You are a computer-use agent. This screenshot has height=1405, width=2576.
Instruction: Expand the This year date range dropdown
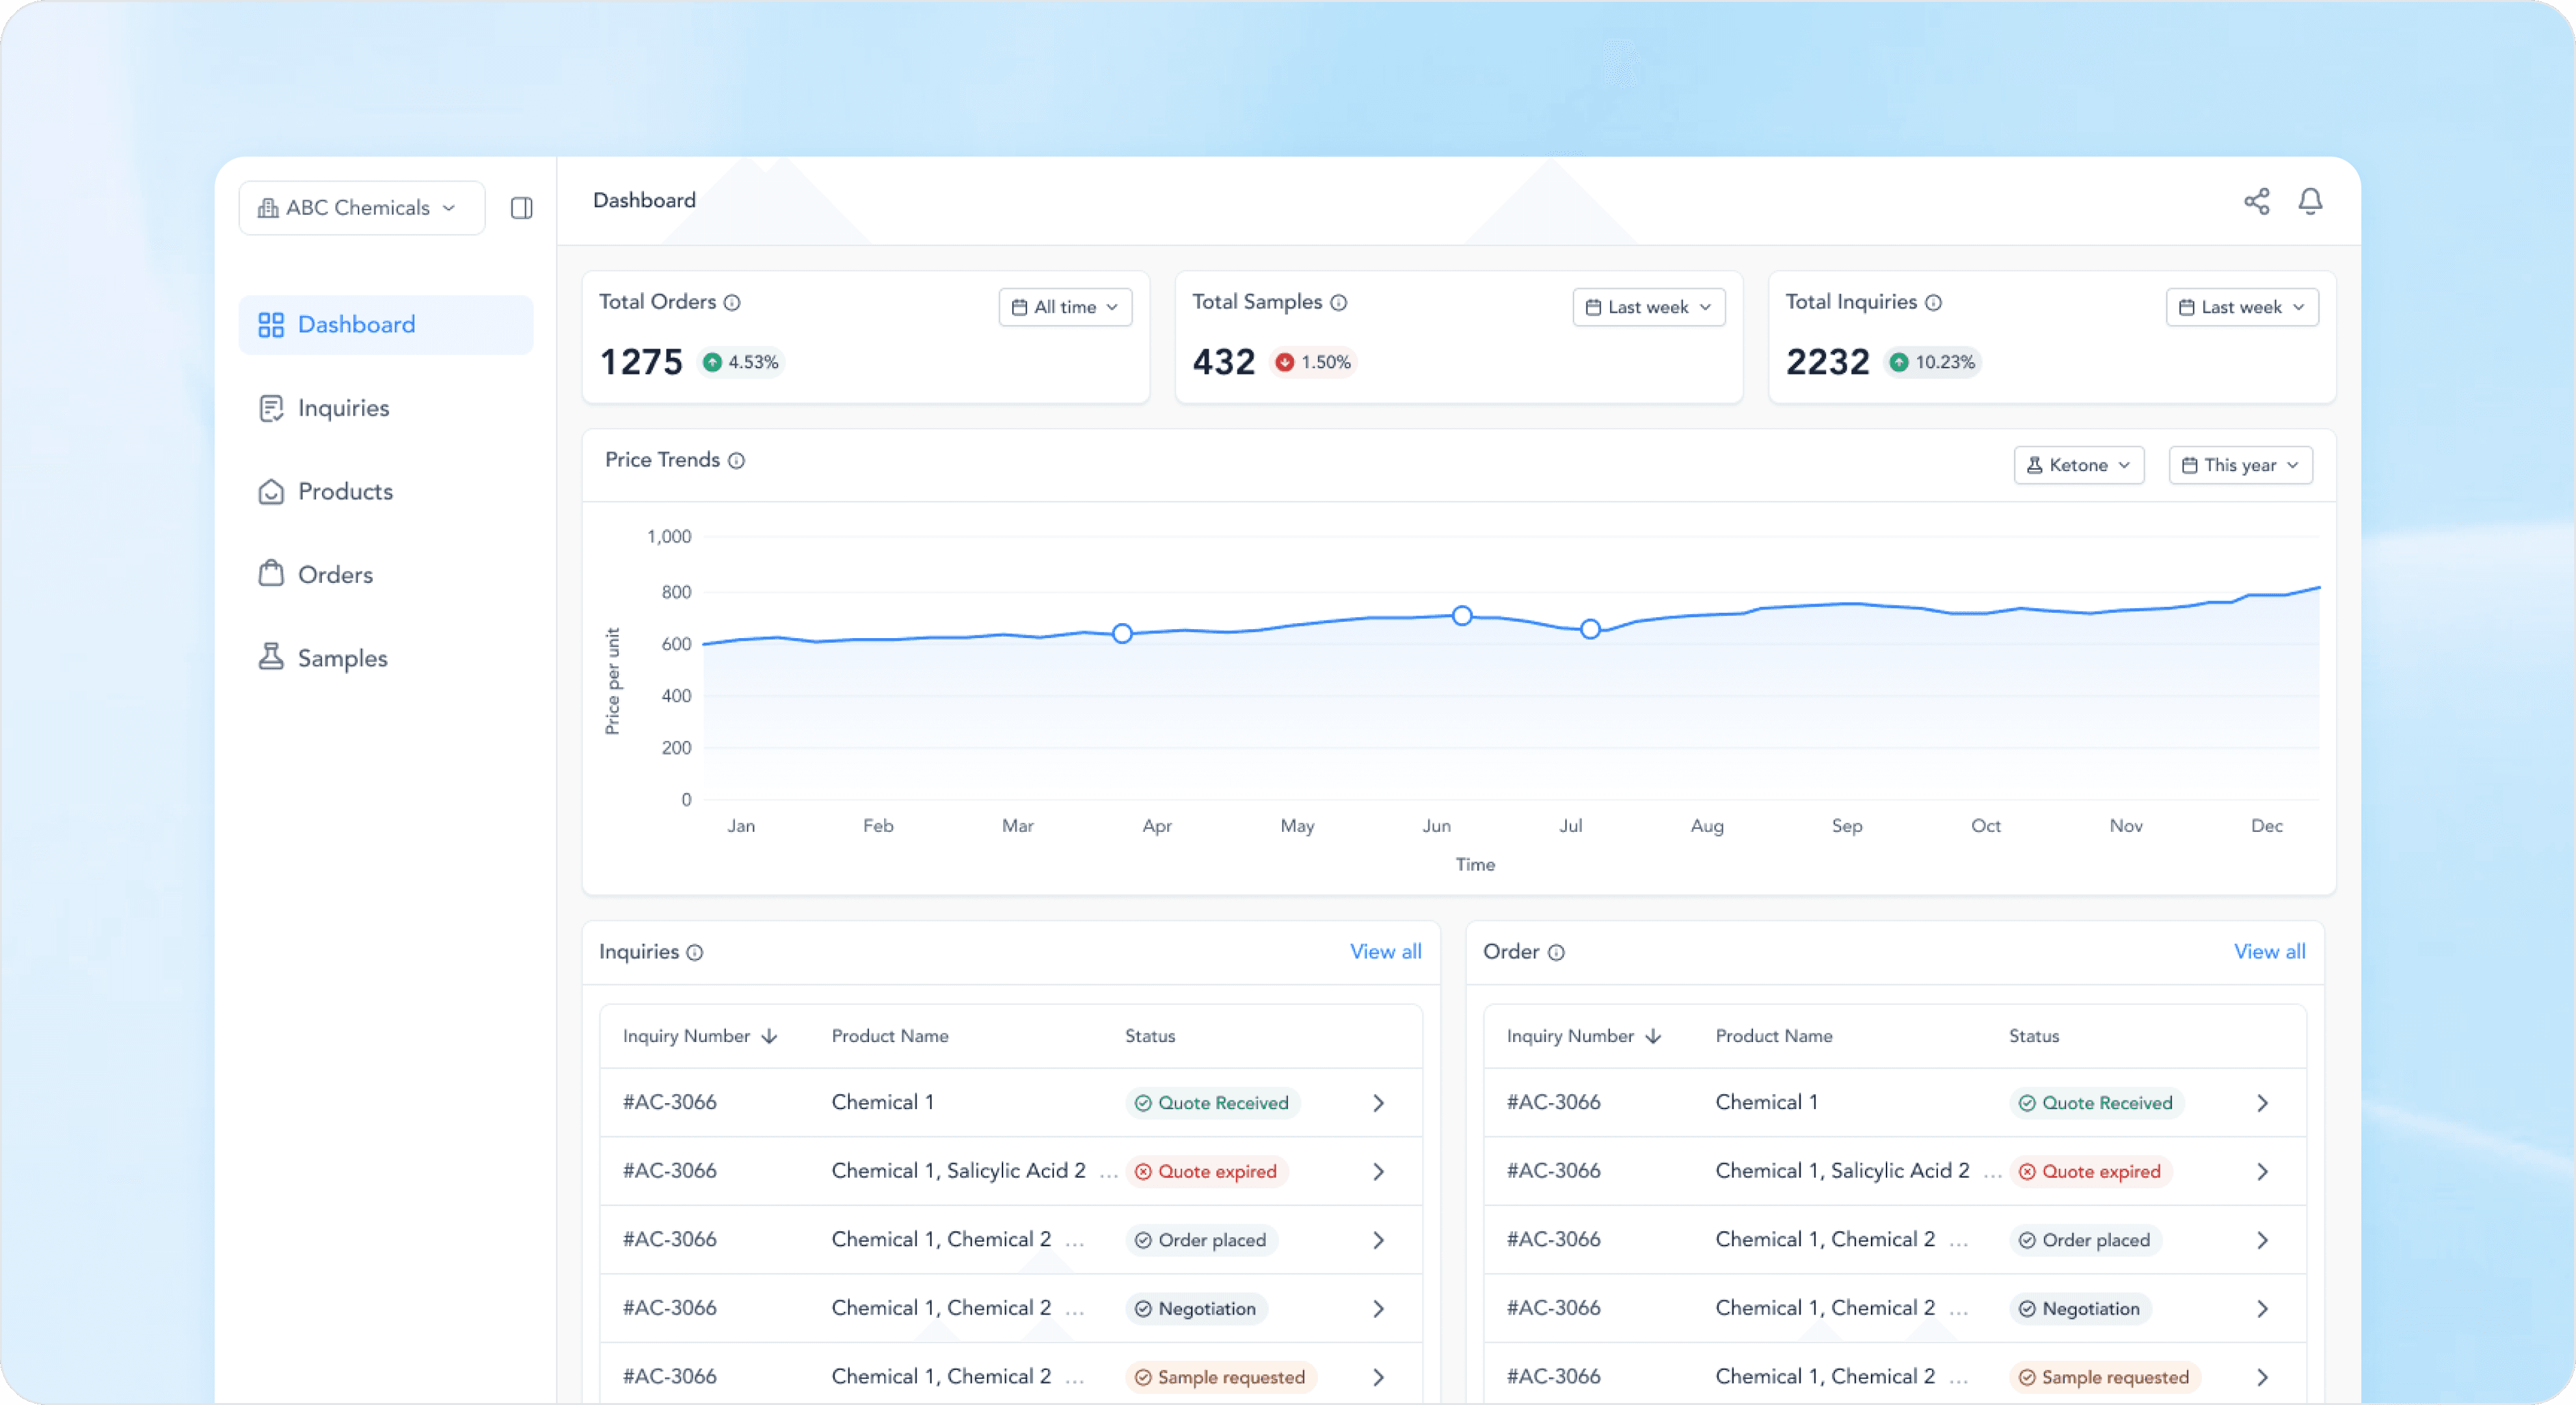pyautogui.click(x=2240, y=466)
